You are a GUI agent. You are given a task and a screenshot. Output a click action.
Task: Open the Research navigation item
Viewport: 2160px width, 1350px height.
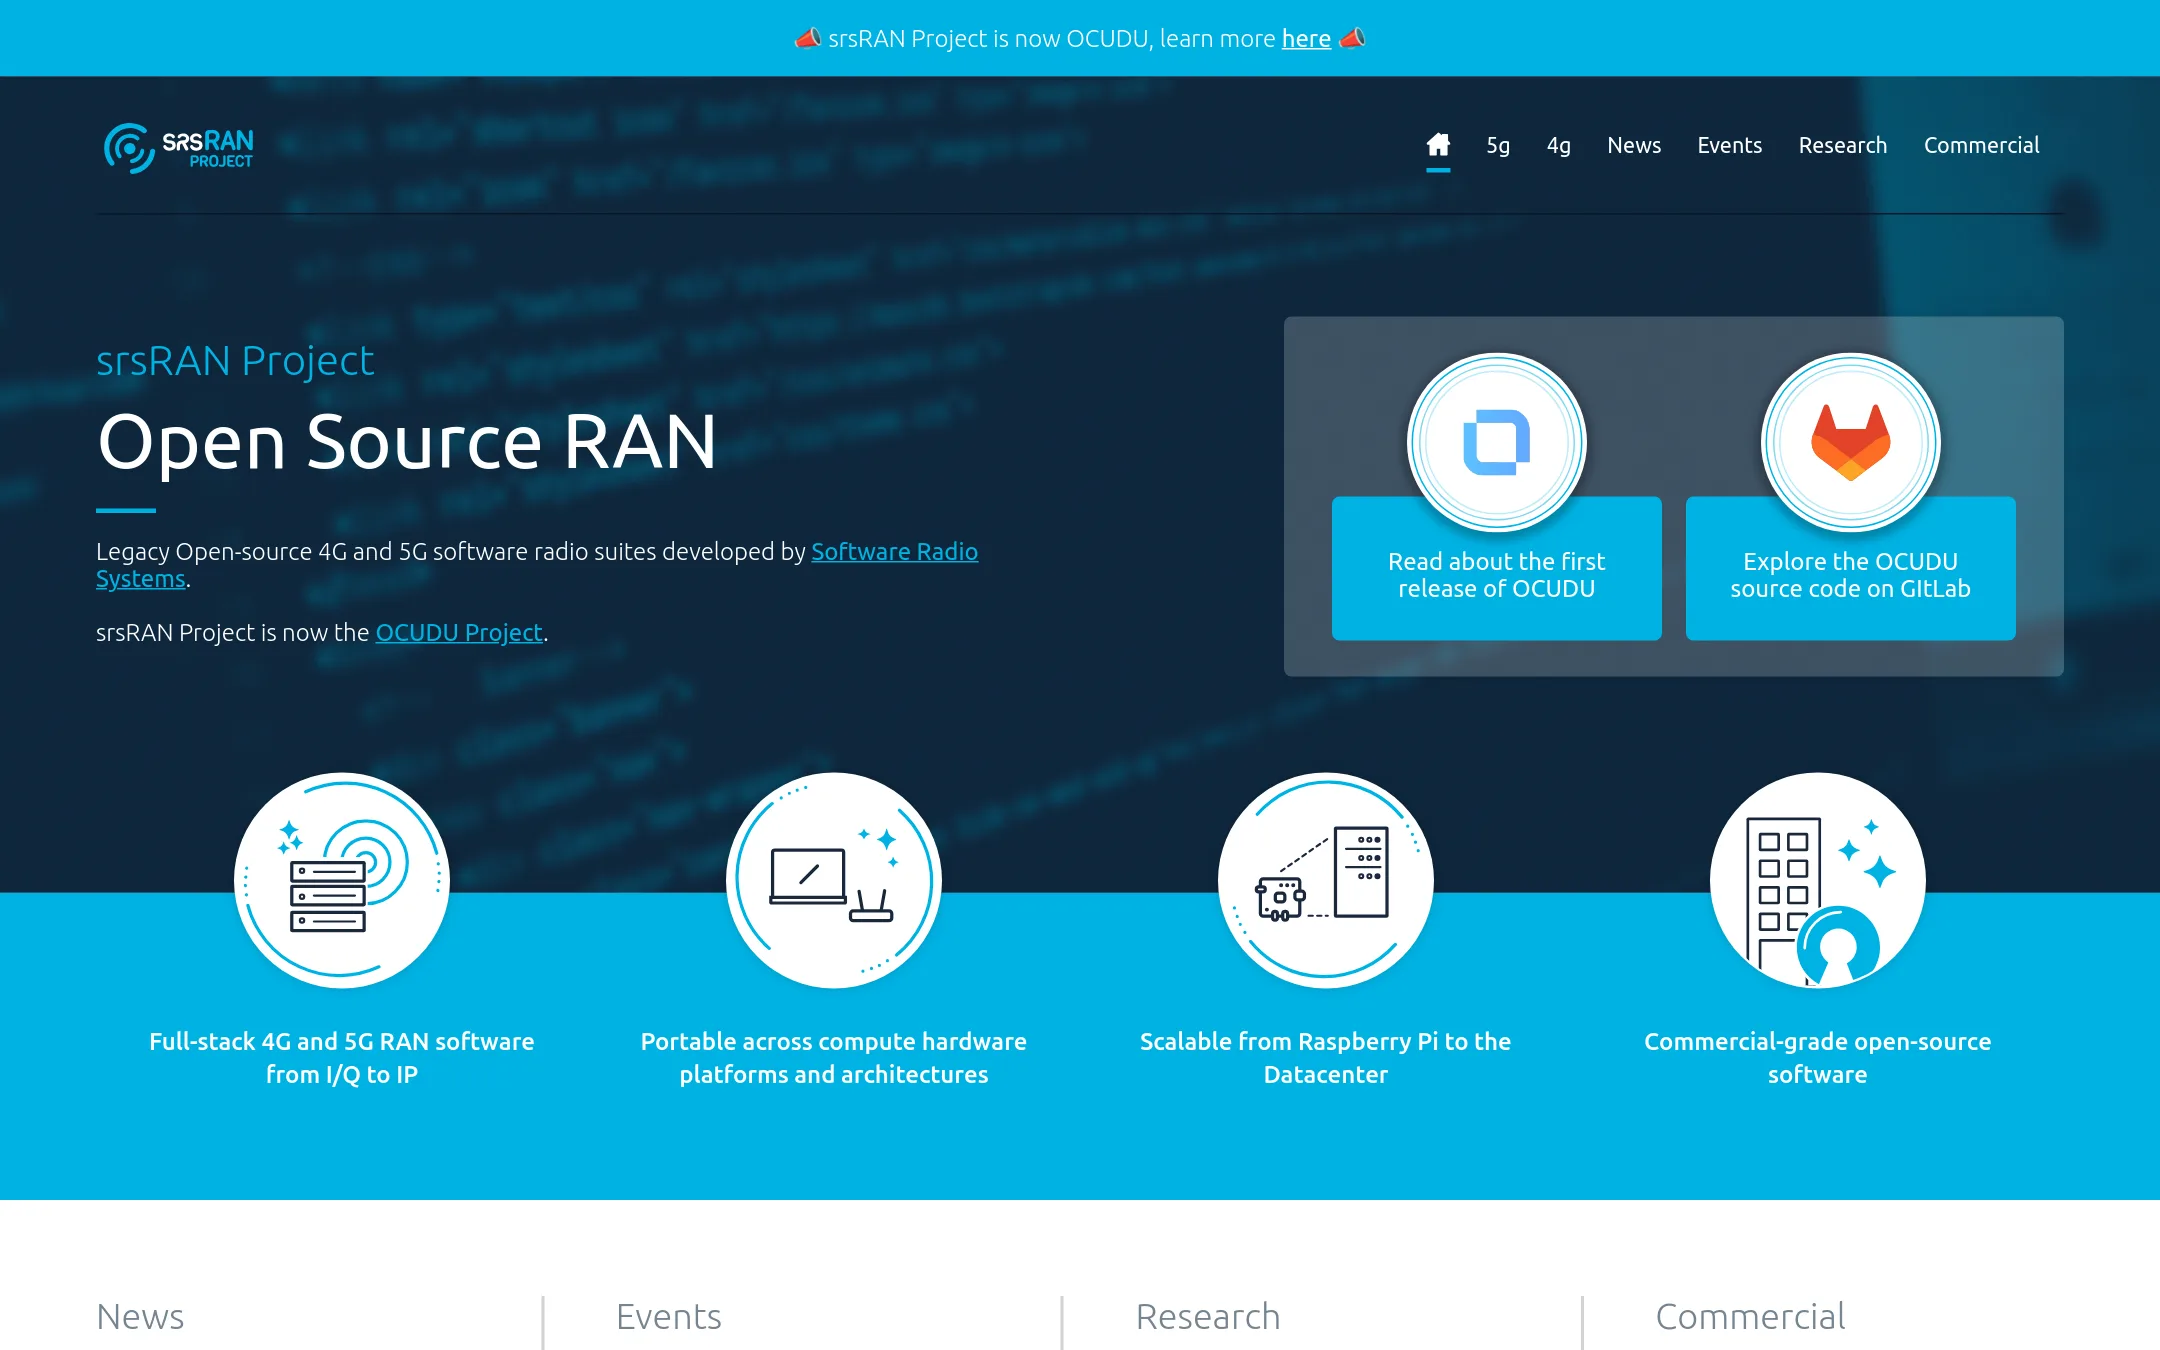tap(1842, 145)
